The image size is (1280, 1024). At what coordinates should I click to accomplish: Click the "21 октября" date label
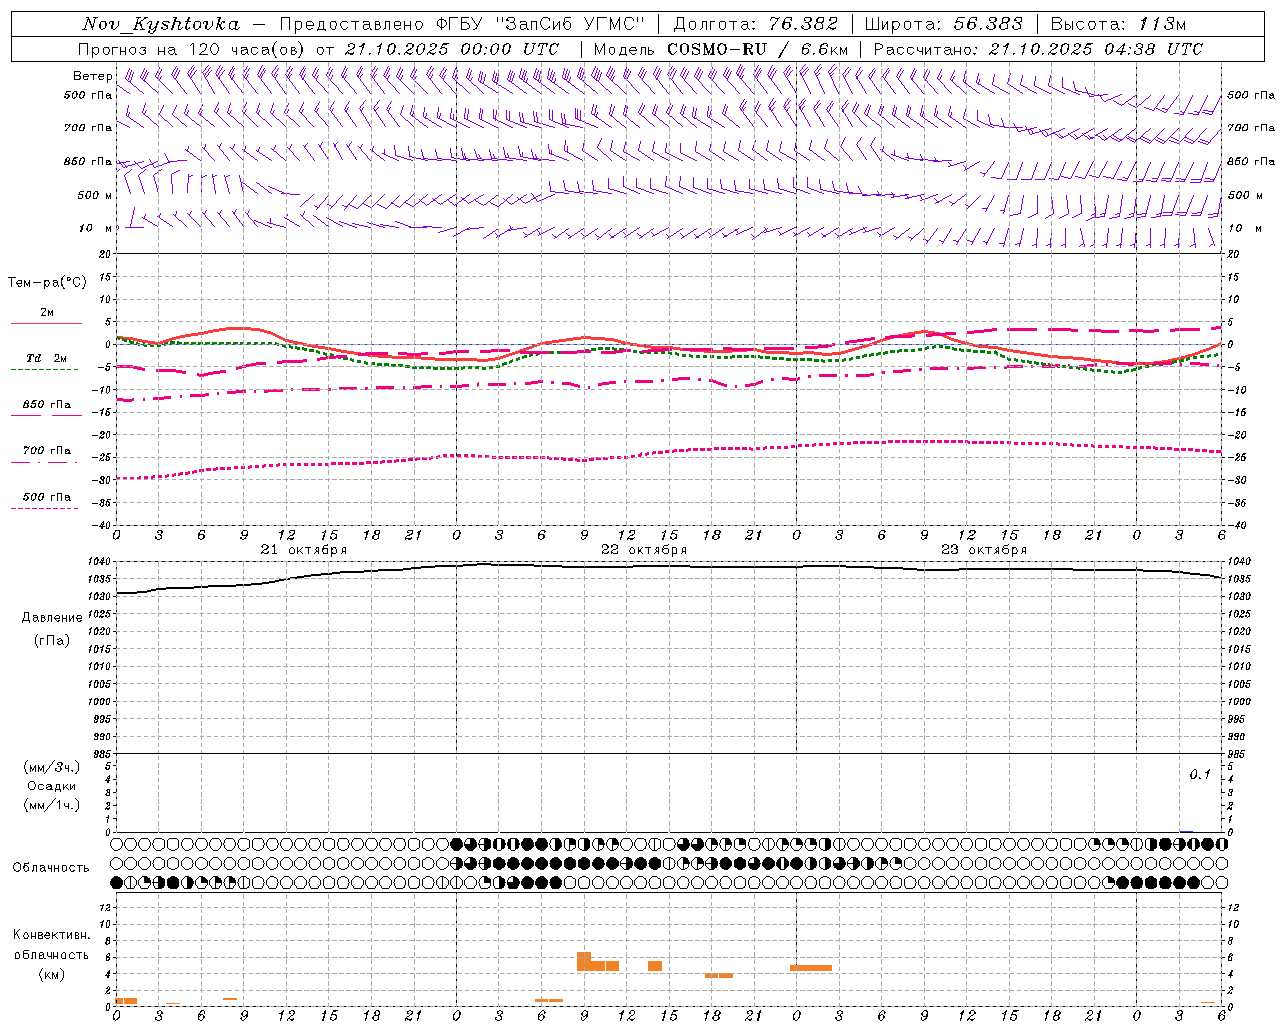[304, 550]
